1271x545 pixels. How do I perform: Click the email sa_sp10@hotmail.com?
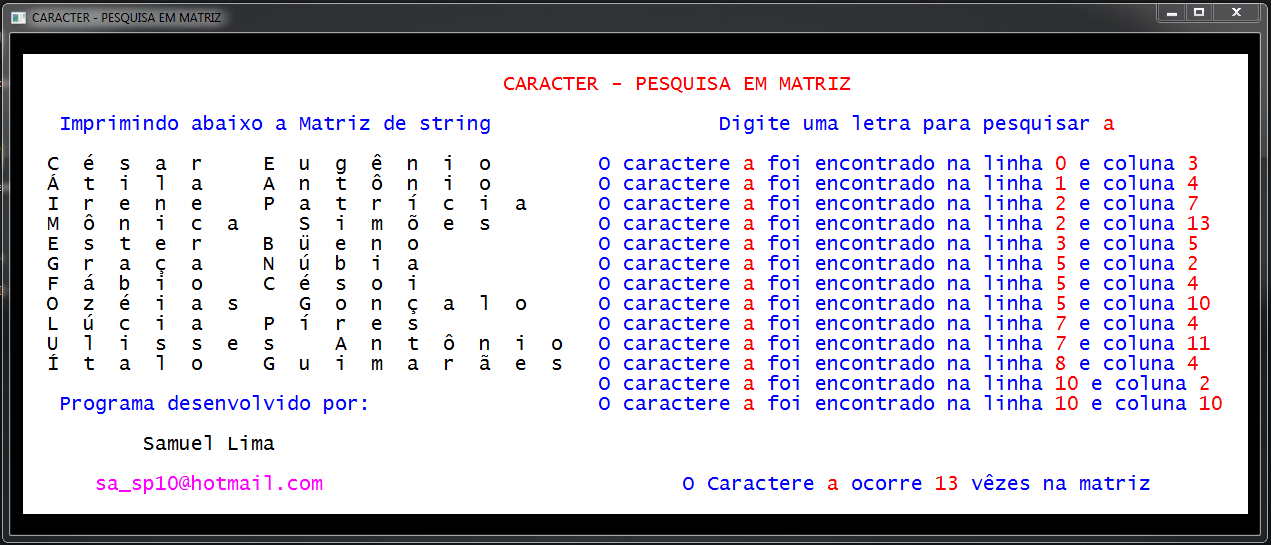click(x=209, y=484)
